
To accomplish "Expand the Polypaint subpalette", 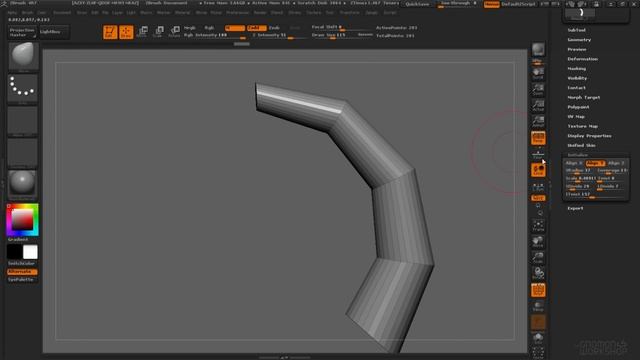I will click(x=578, y=107).
